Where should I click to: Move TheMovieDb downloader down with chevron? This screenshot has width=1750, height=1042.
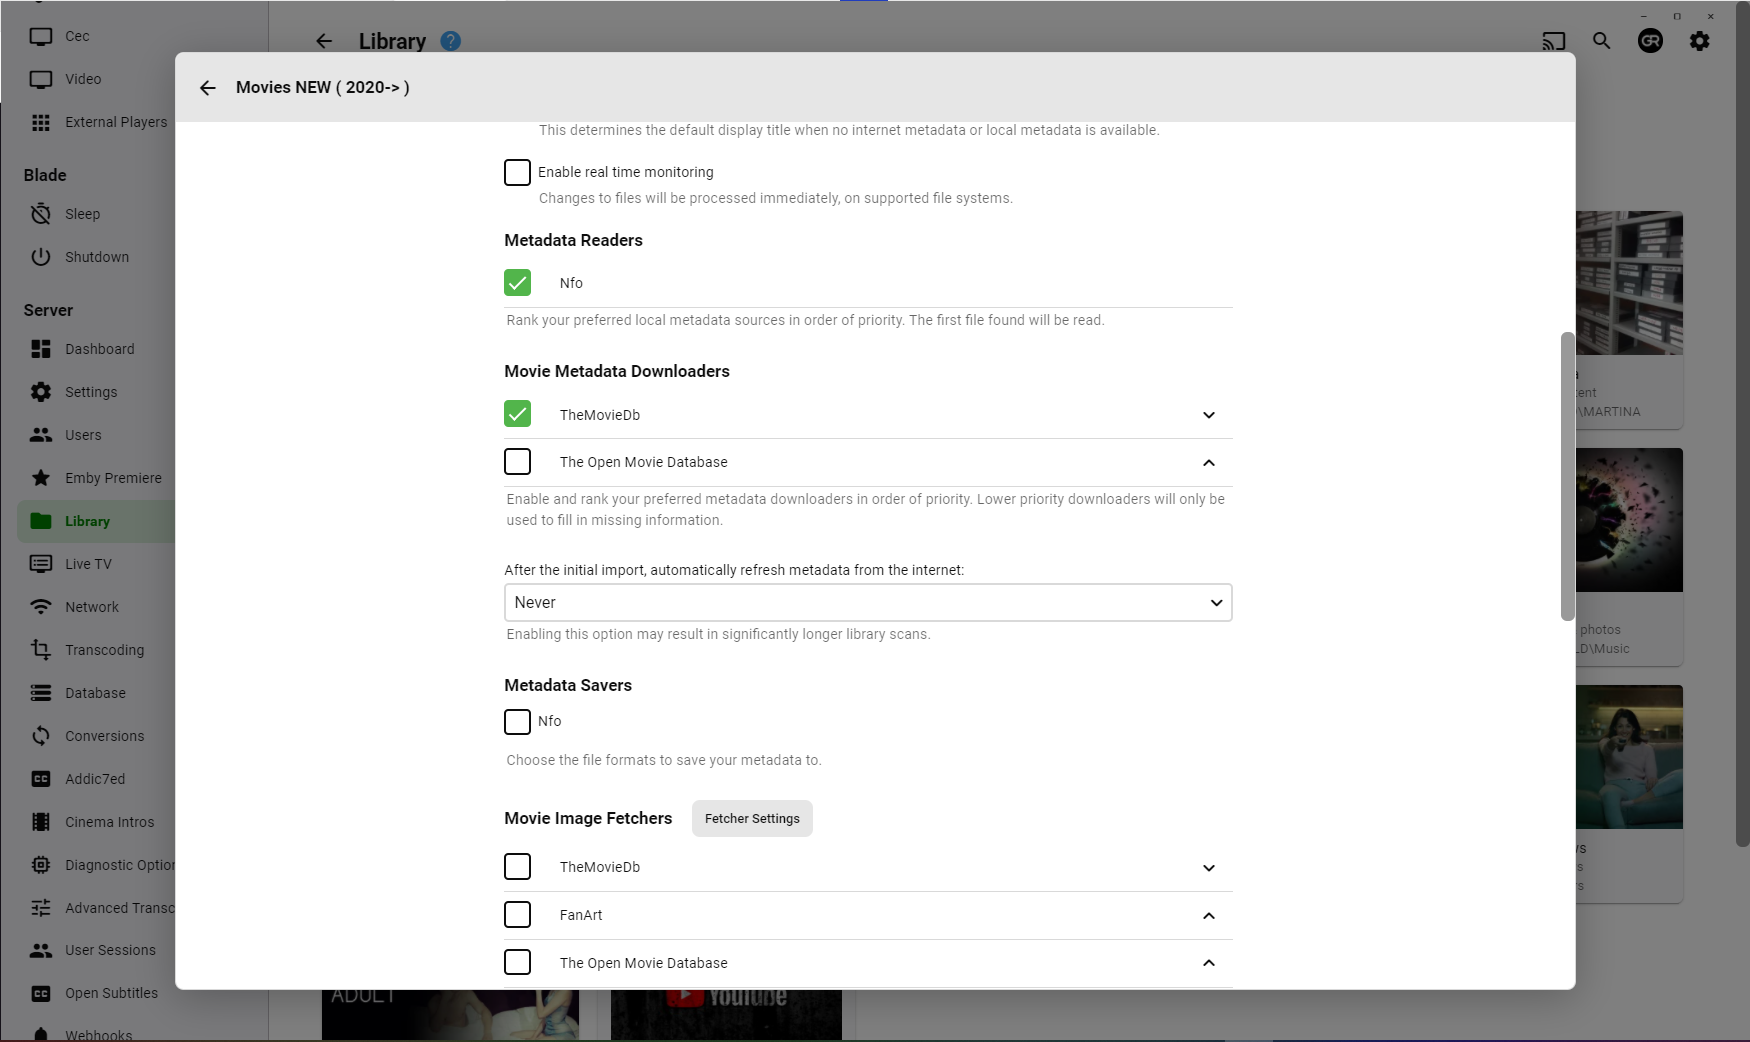(1209, 415)
